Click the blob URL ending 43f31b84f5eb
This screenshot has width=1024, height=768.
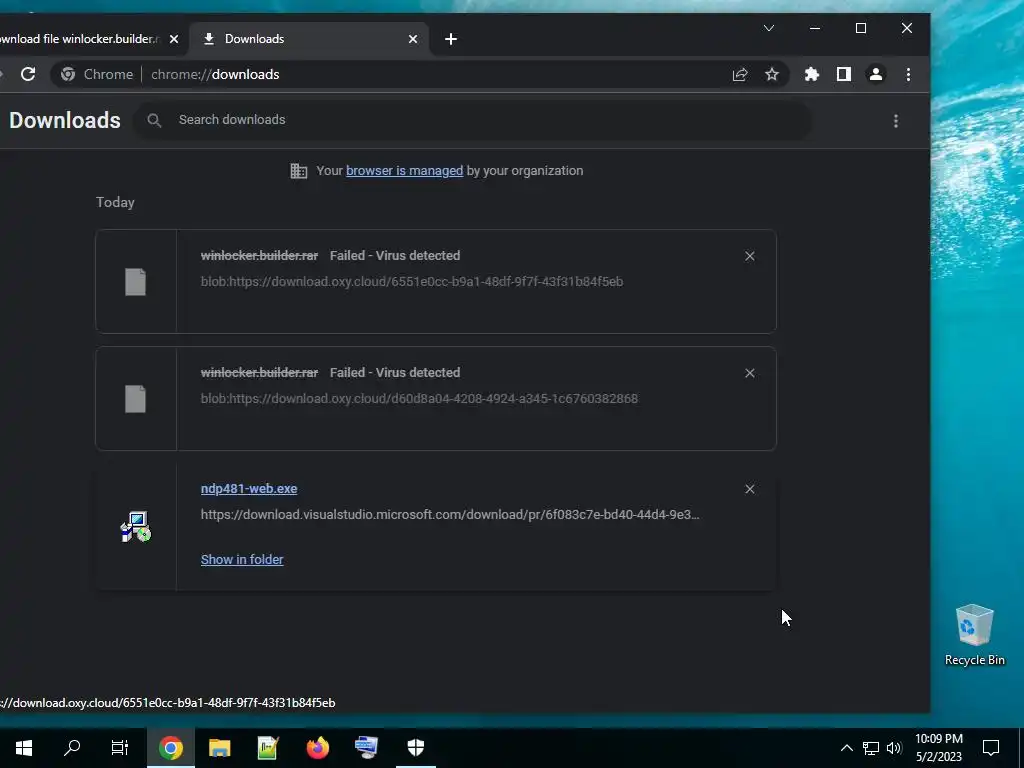tap(411, 282)
